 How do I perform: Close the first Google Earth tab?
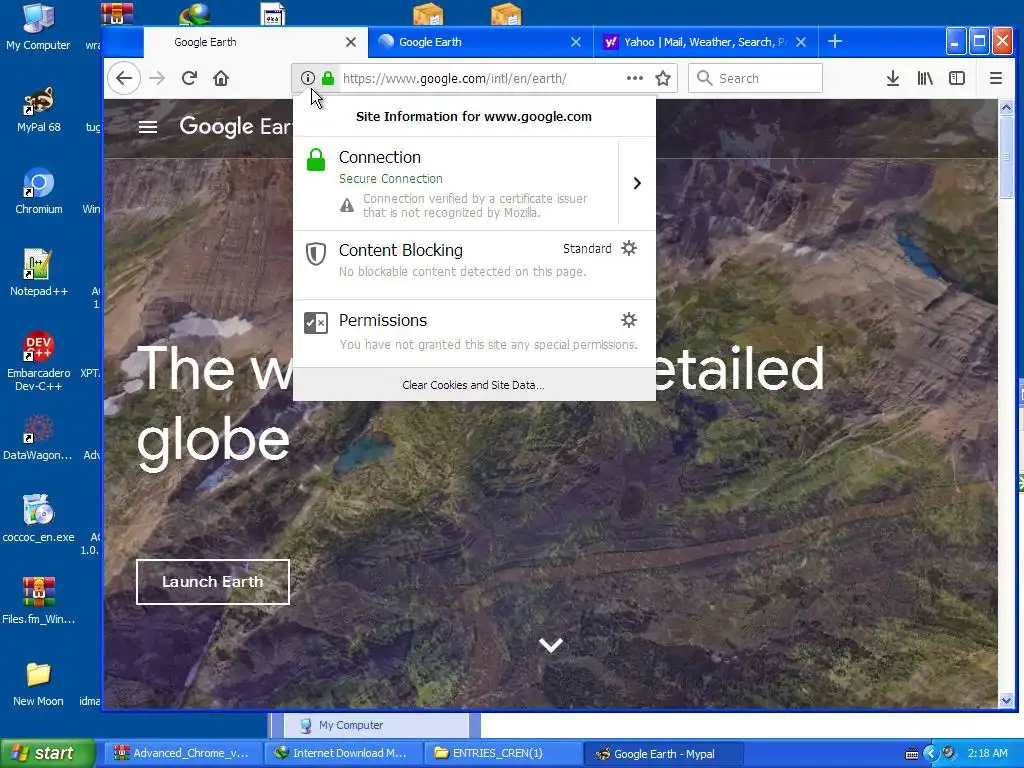[351, 42]
